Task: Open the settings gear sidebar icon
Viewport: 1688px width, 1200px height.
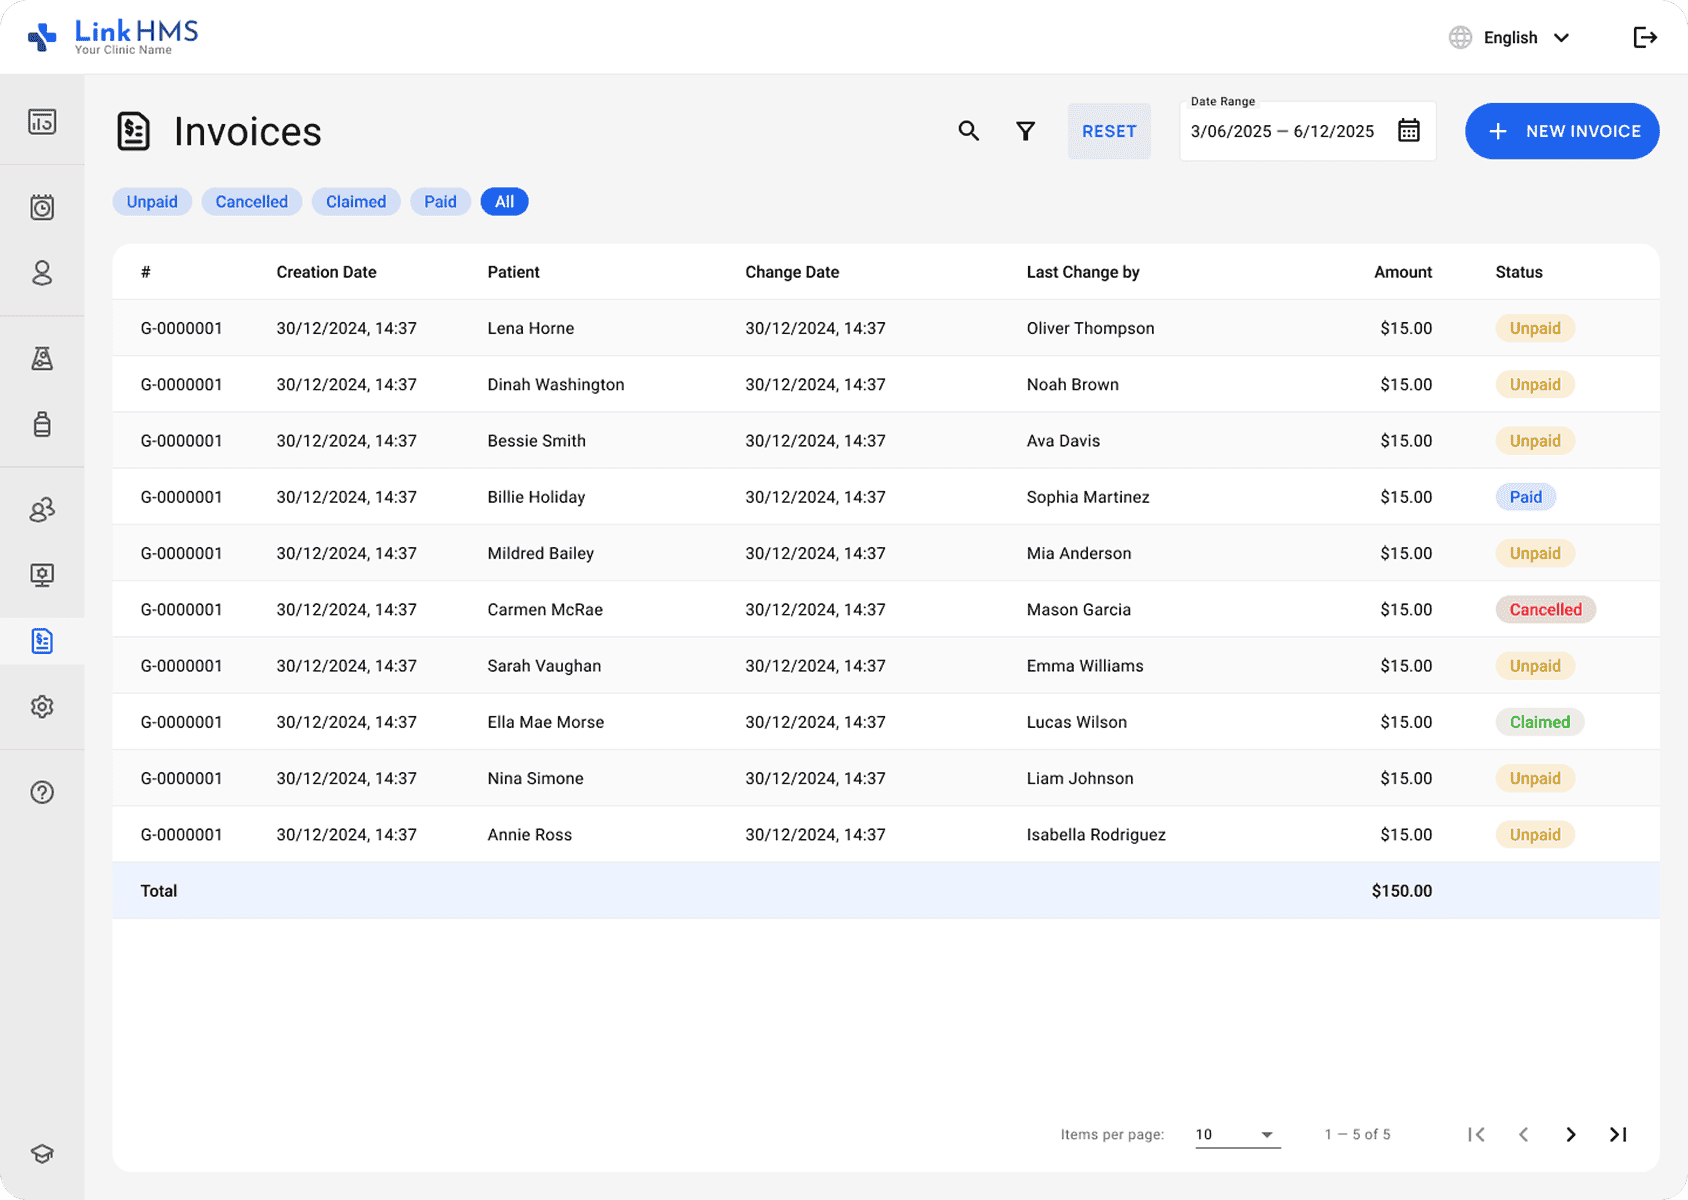Action: 42,707
